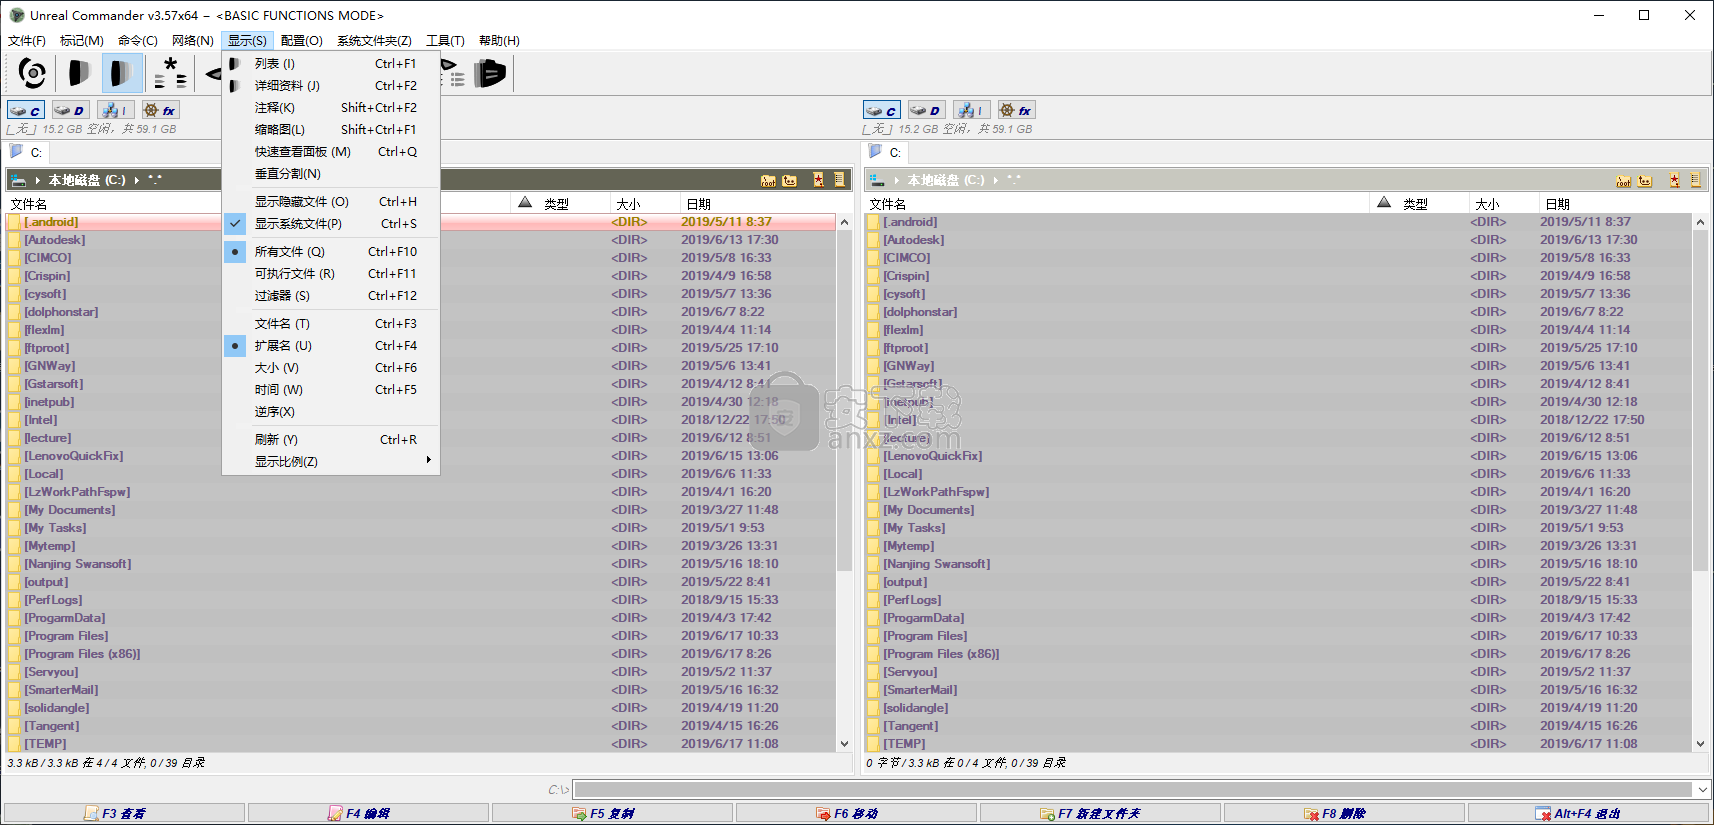Expand arrow before 本地磁盘 (C:) in left path

pos(38,181)
